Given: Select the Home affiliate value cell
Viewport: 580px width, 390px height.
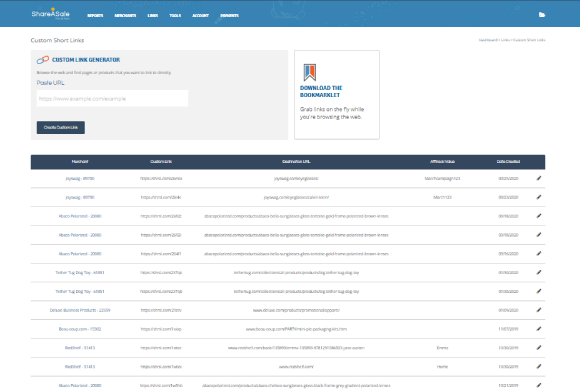Looking at the screenshot, I should [442, 367].
